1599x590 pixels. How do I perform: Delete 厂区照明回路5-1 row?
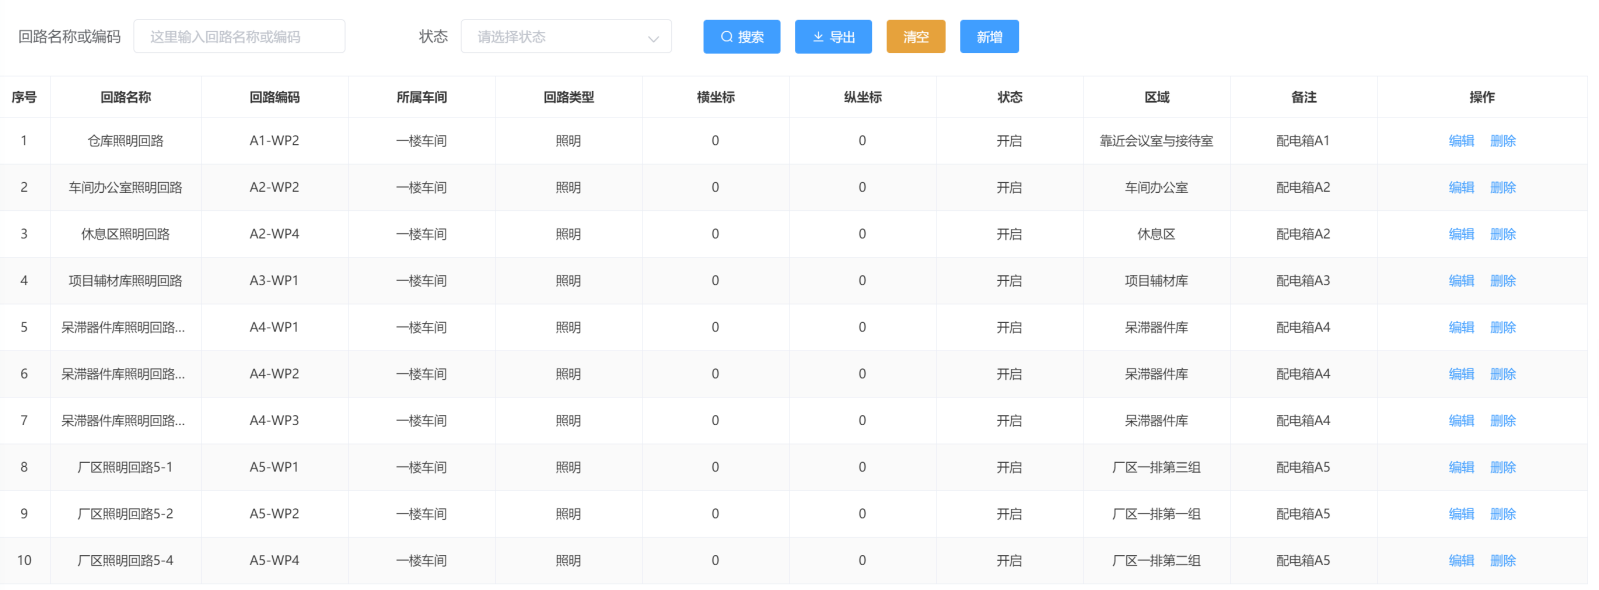(x=1502, y=468)
